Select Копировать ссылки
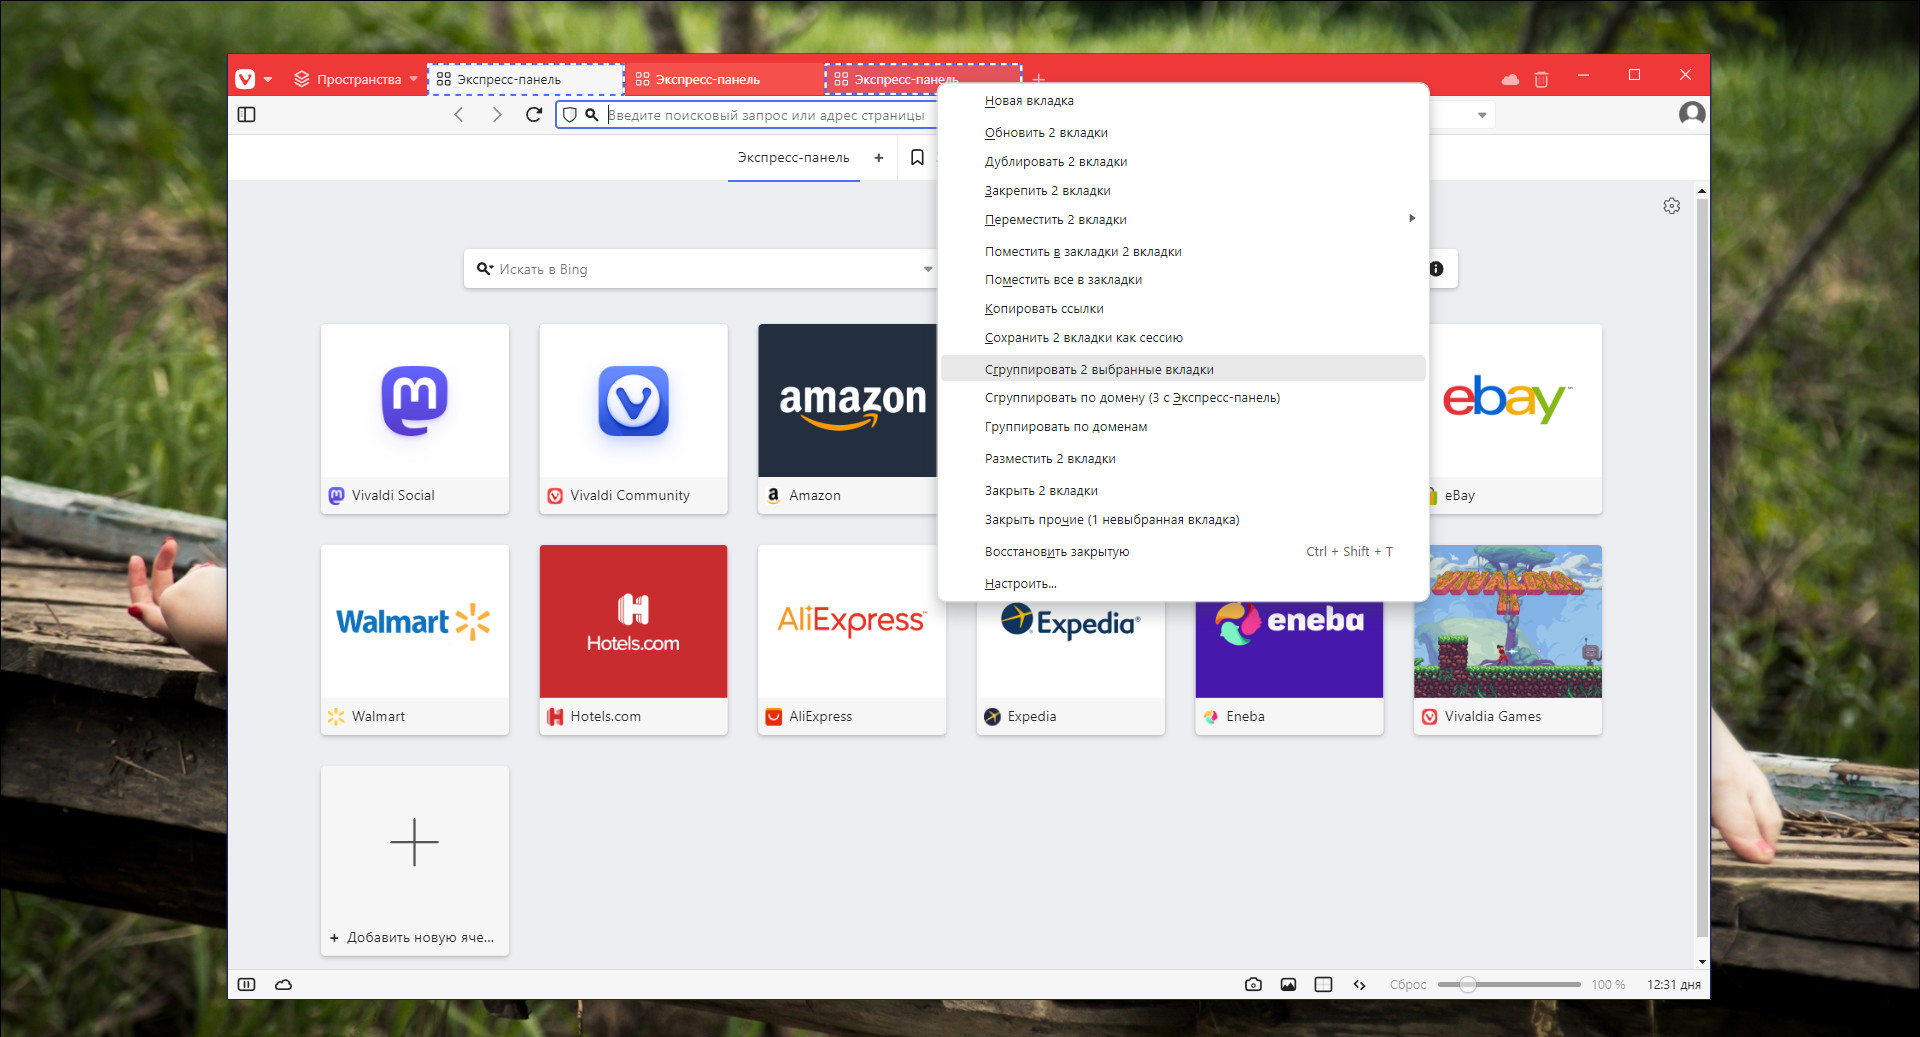The height and width of the screenshot is (1037, 1920). coord(1183,309)
